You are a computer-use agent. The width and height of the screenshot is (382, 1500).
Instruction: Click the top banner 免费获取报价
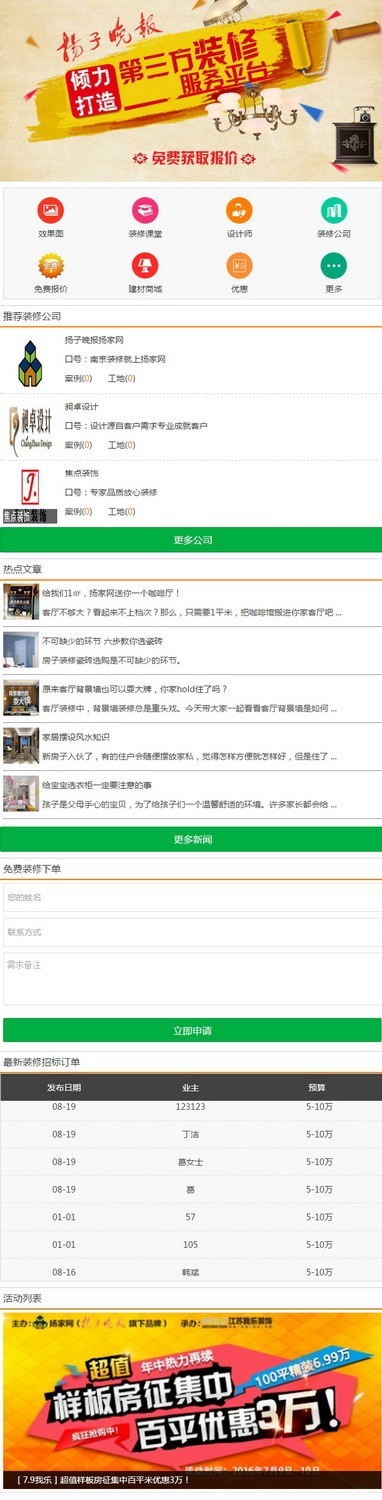point(194,157)
